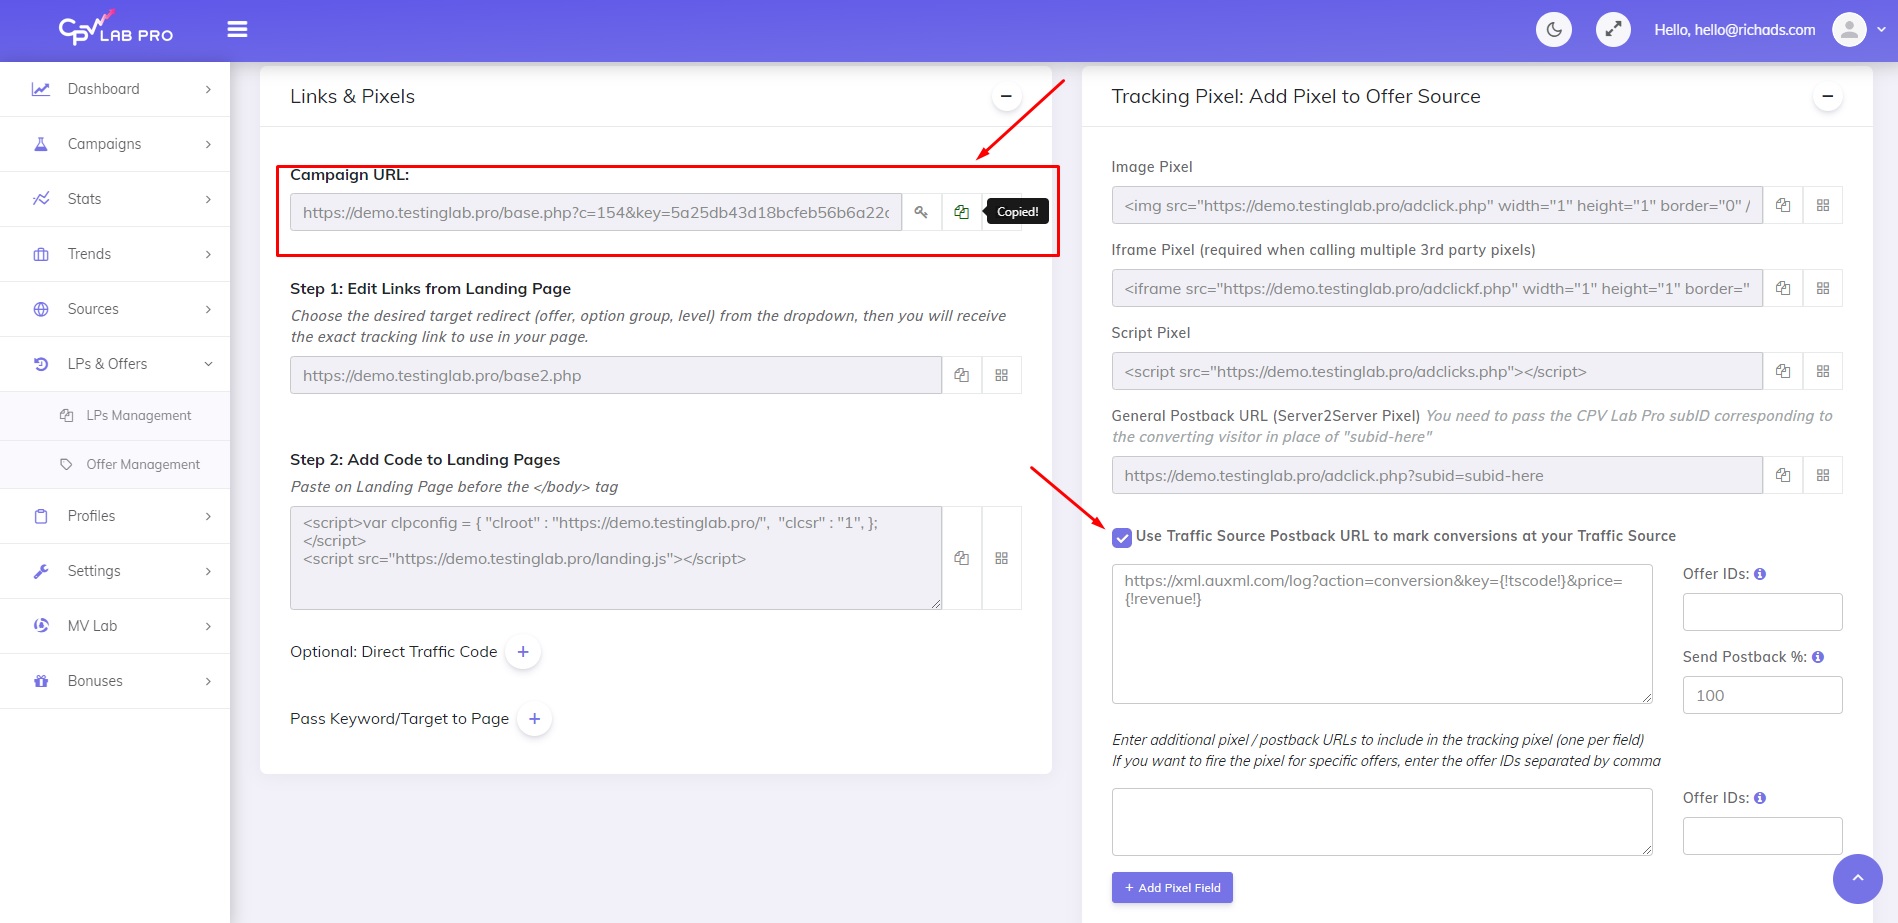
Task: Click the Step 2 landing page code textarea
Action: [616, 558]
